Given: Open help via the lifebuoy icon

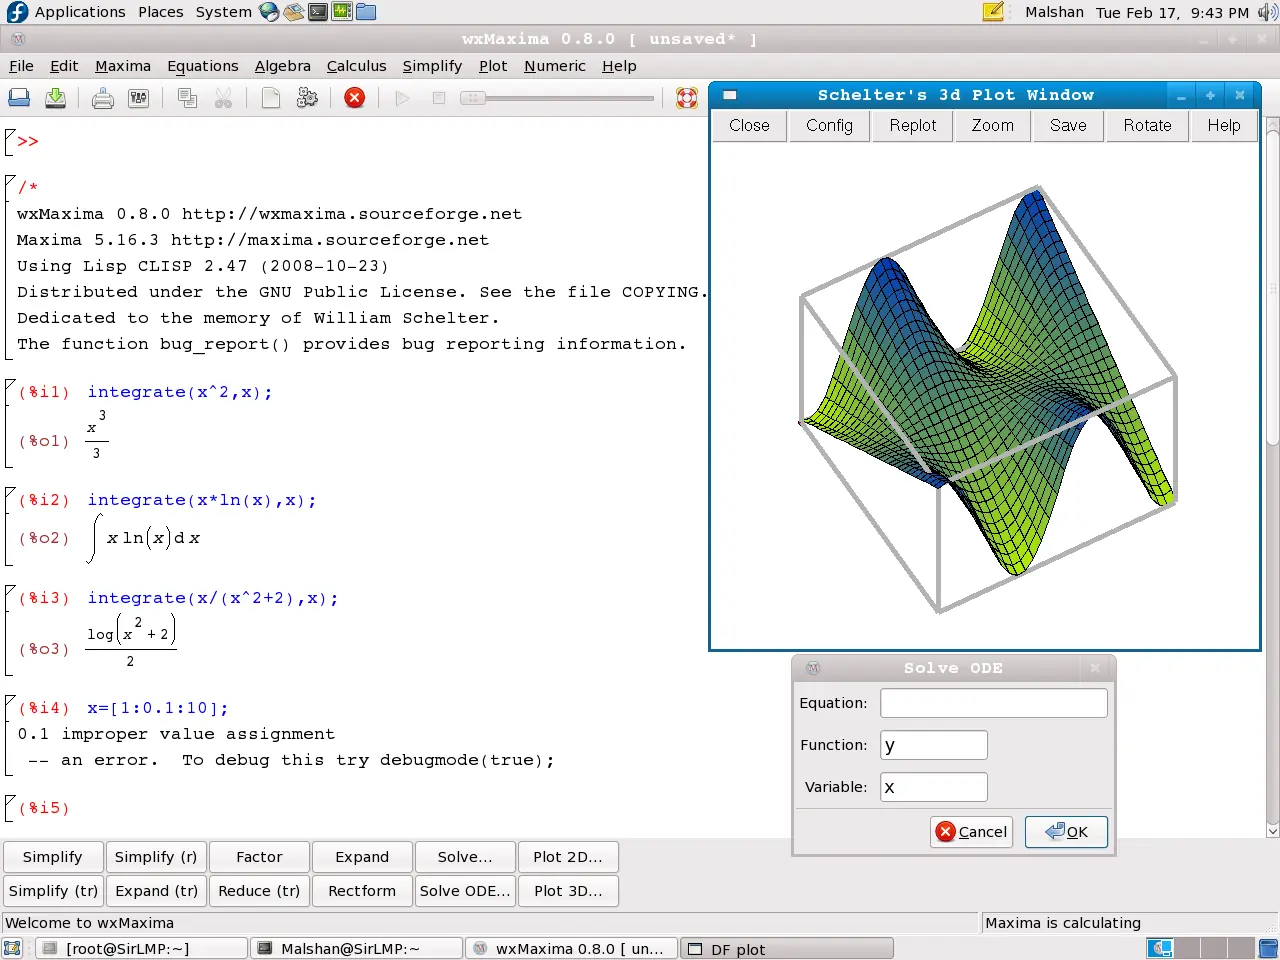Looking at the screenshot, I should 687,98.
